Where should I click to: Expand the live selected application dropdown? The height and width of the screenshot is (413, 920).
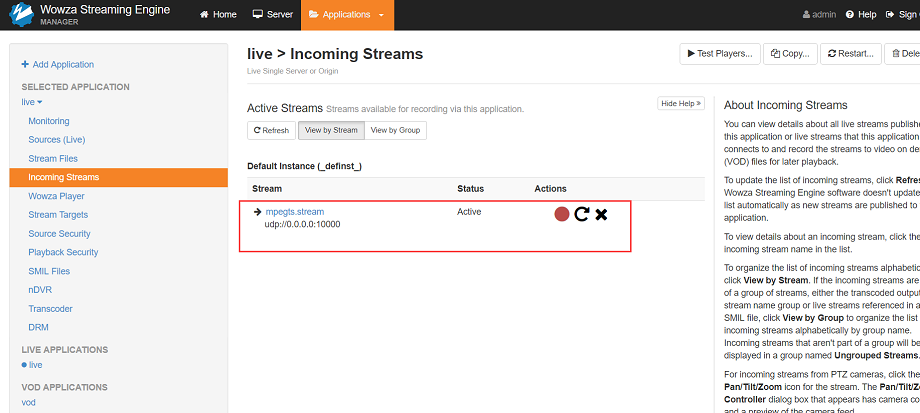(32, 102)
